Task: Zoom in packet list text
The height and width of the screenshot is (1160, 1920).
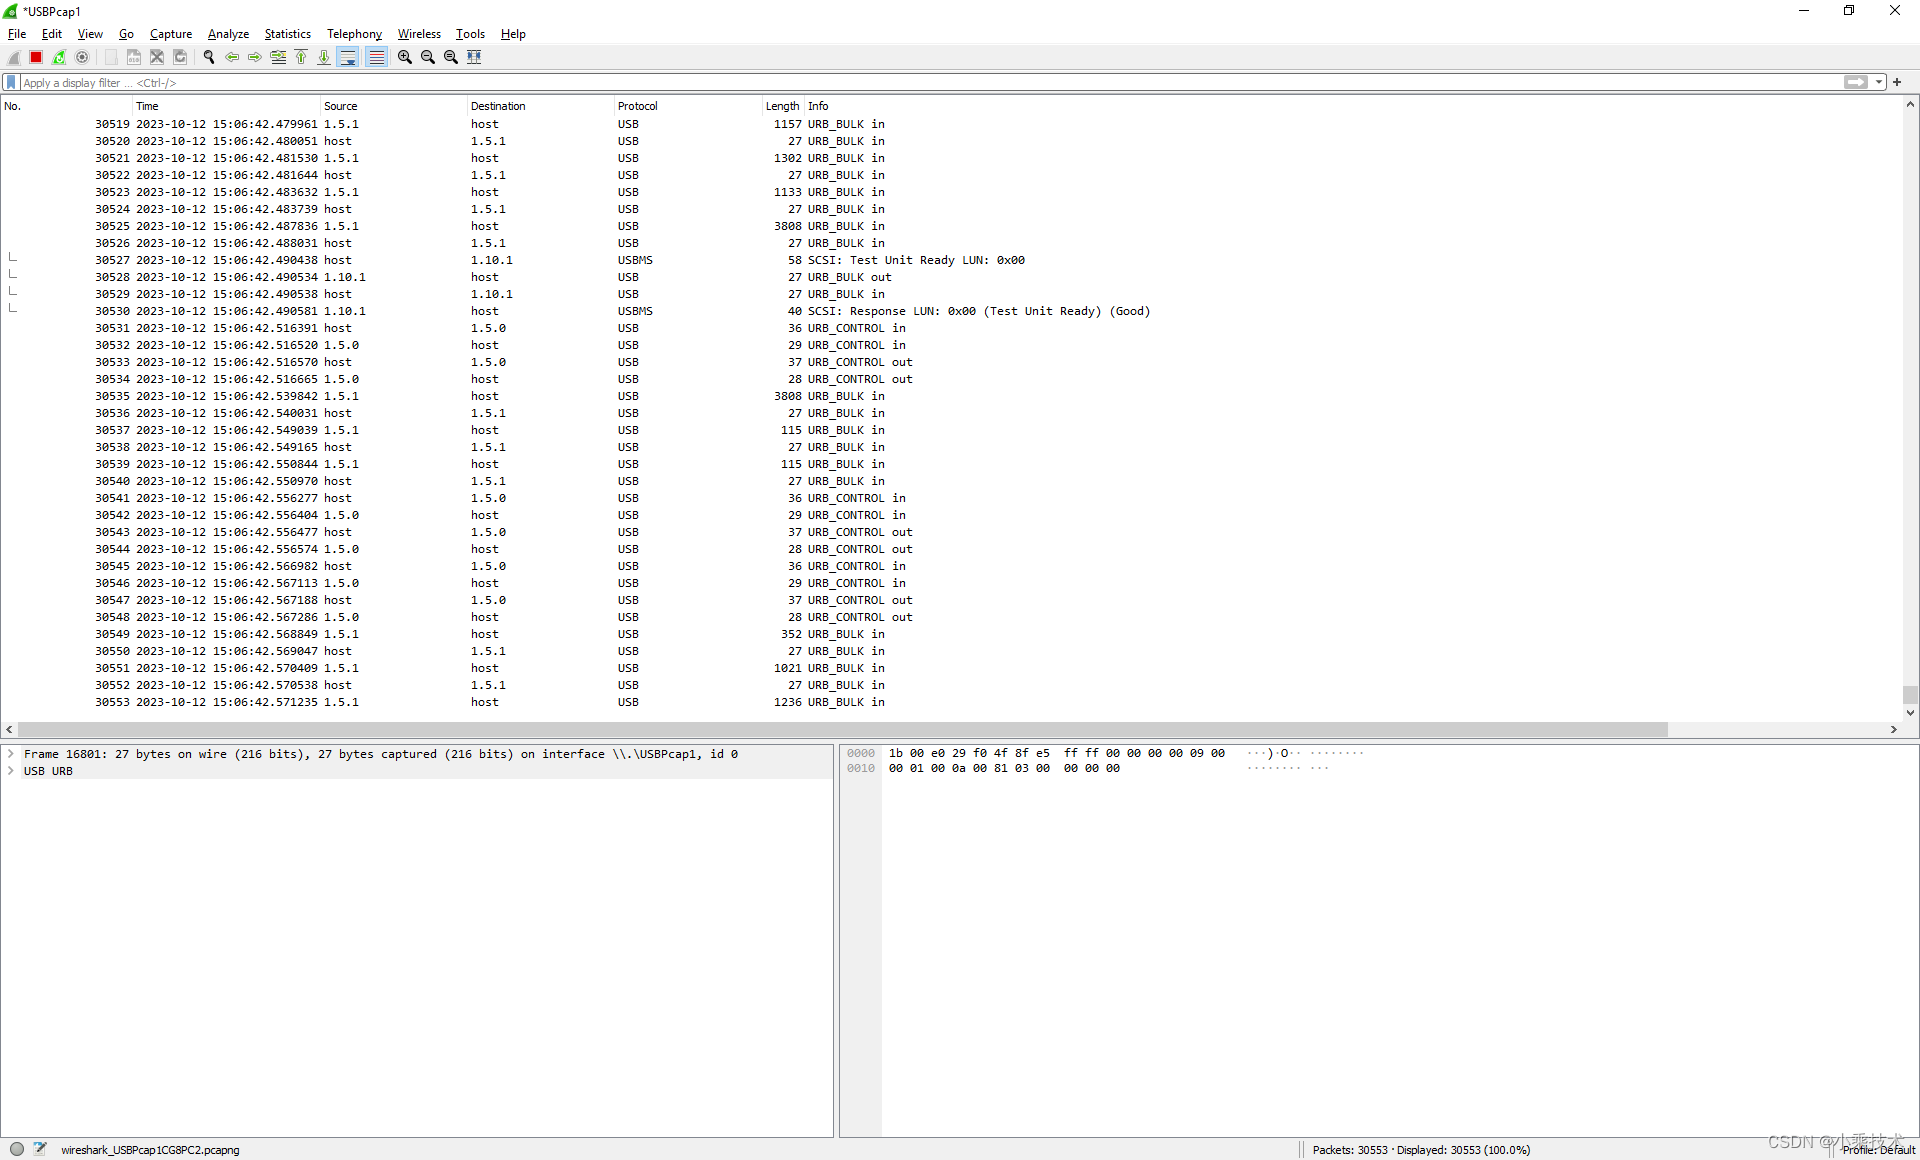Action: [x=405, y=57]
